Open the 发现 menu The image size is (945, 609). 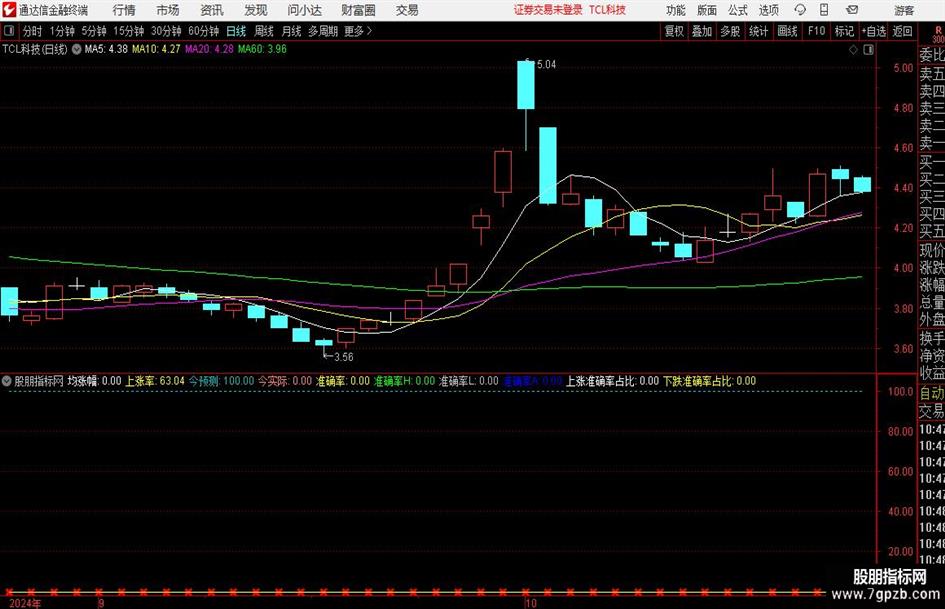256,10
